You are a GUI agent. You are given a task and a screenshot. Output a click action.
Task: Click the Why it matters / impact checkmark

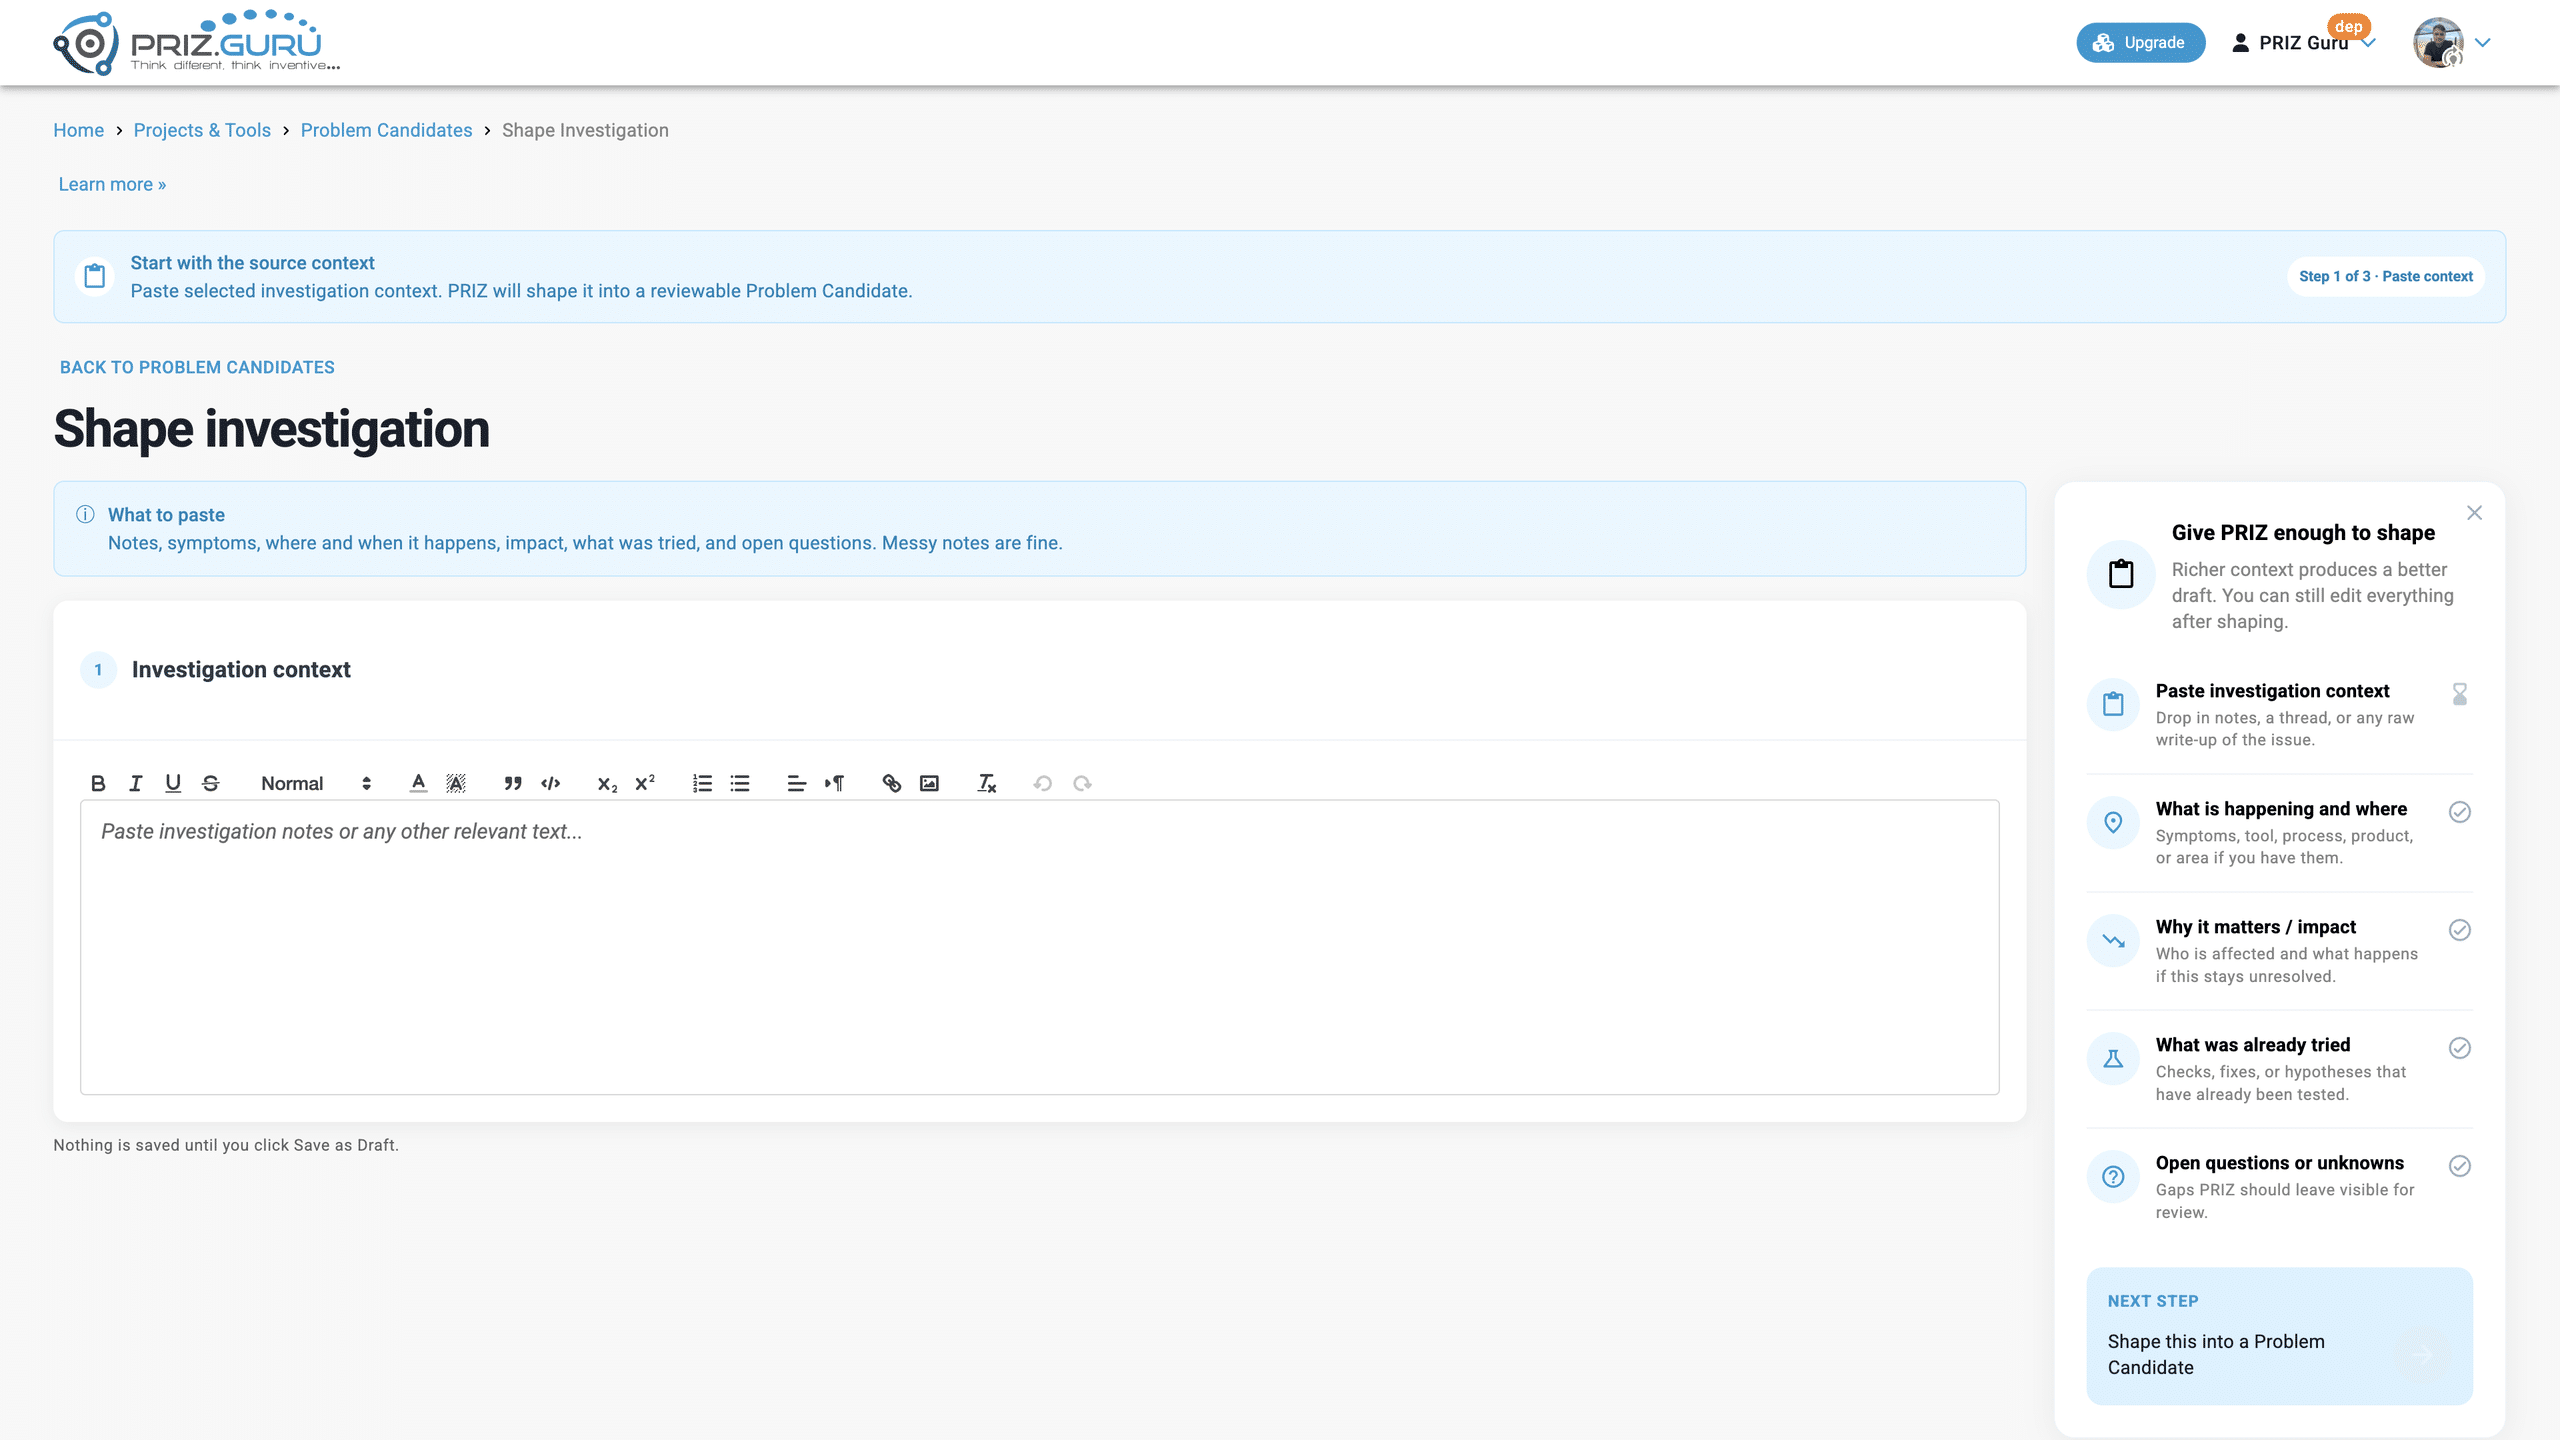click(x=2460, y=930)
